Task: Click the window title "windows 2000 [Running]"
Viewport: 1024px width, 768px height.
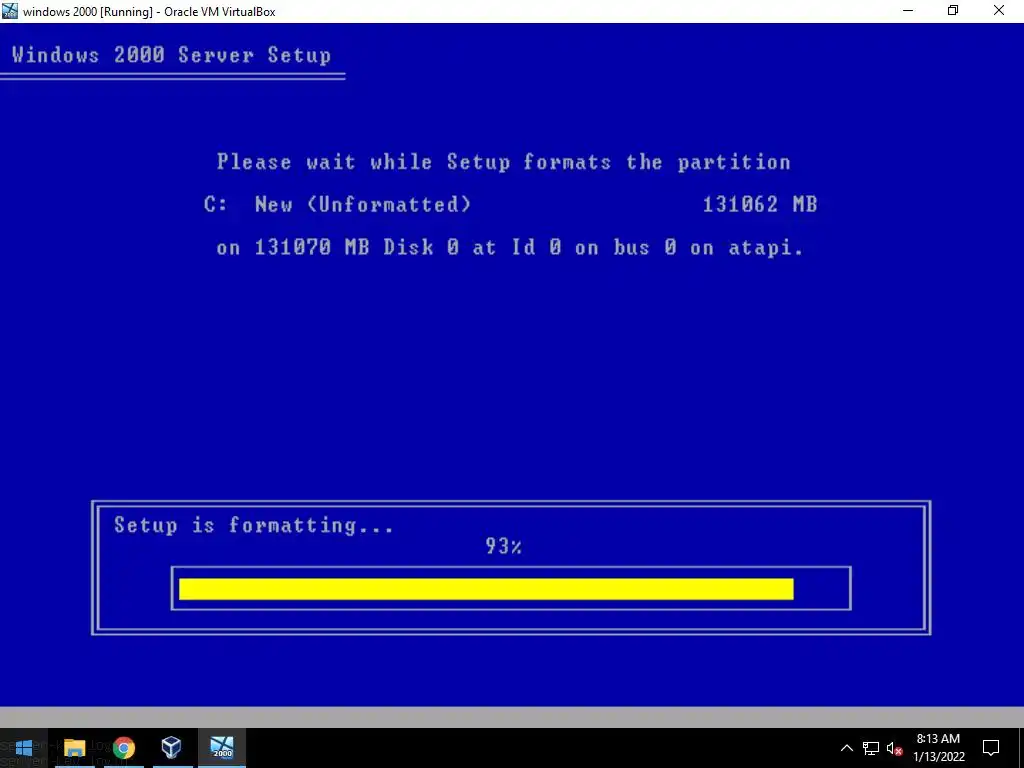Action: pyautogui.click(x=149, y=12)
